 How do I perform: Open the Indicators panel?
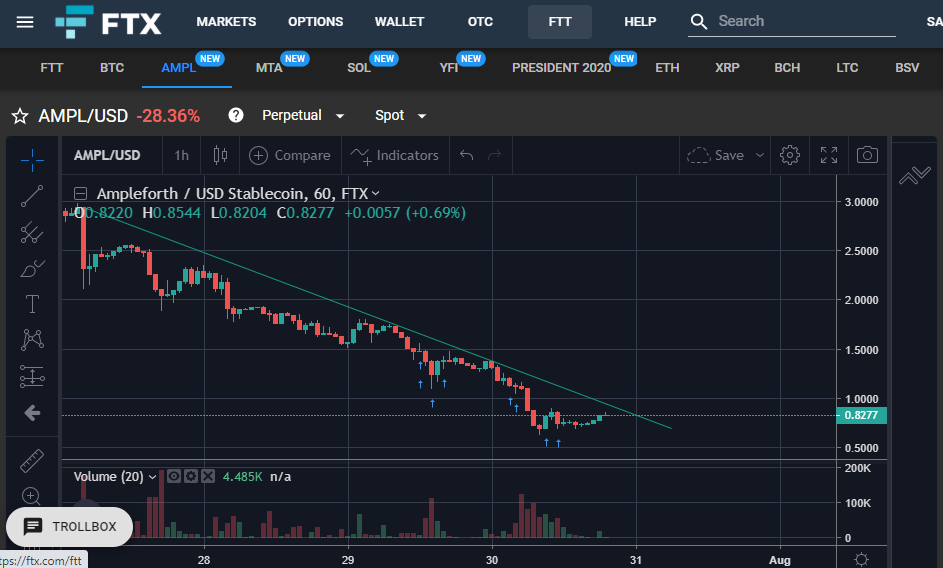pyautogui.click(x=395, y=155)
